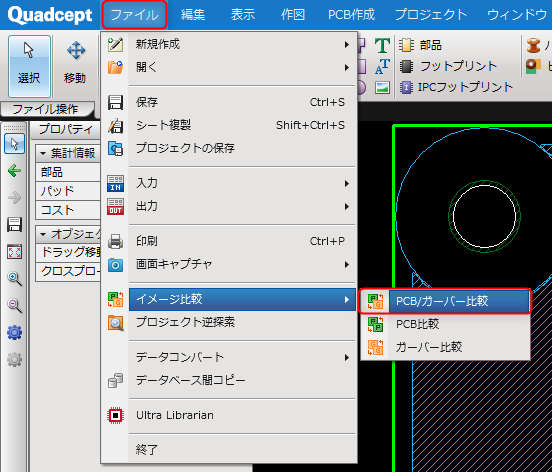Click the データベース間コピー database icon
This screenshot has width=552, height=472.
(x=115, y=380)
